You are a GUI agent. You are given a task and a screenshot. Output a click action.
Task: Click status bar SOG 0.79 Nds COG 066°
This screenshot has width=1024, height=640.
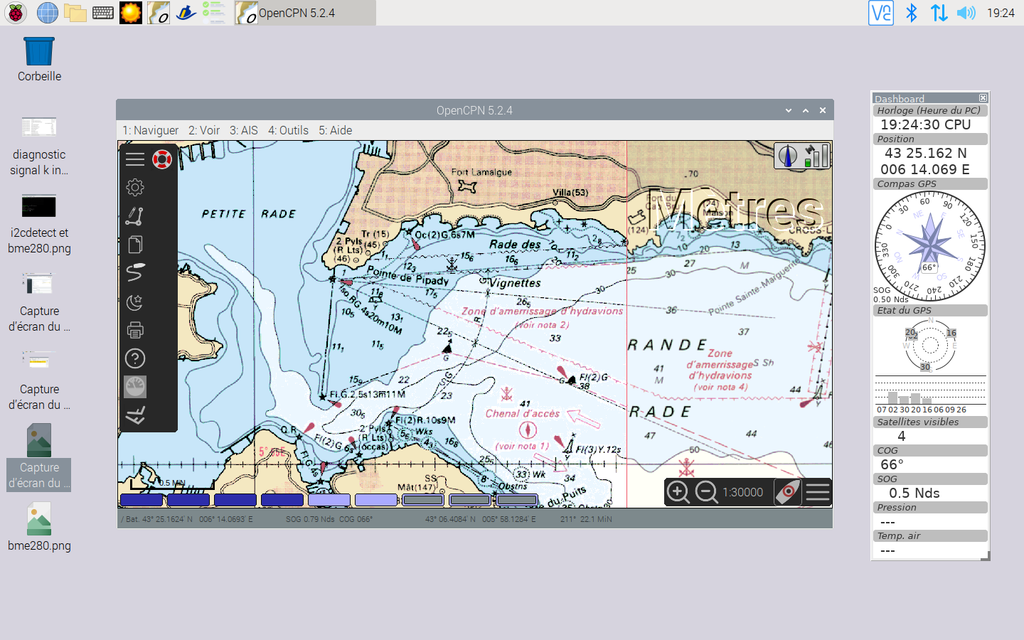[x=328, y=519]
